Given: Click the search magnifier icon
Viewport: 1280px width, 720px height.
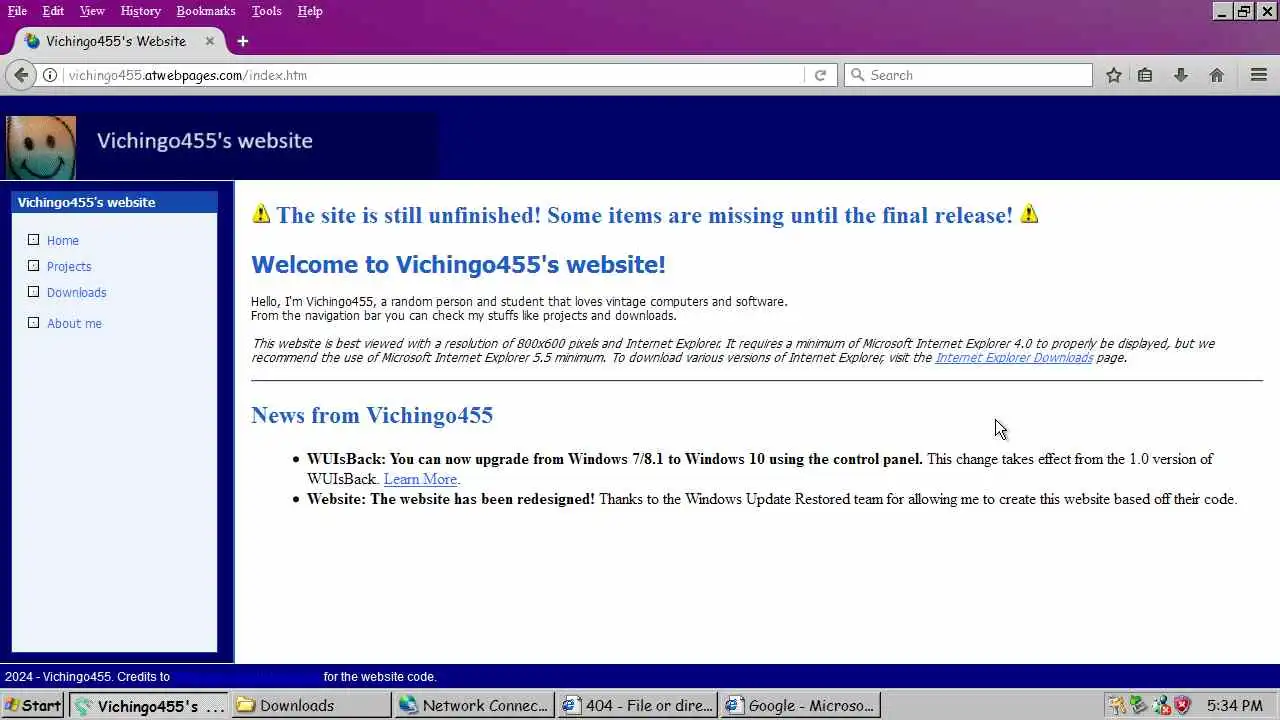Looking at the screenshot, I should [x=856, y=75].
